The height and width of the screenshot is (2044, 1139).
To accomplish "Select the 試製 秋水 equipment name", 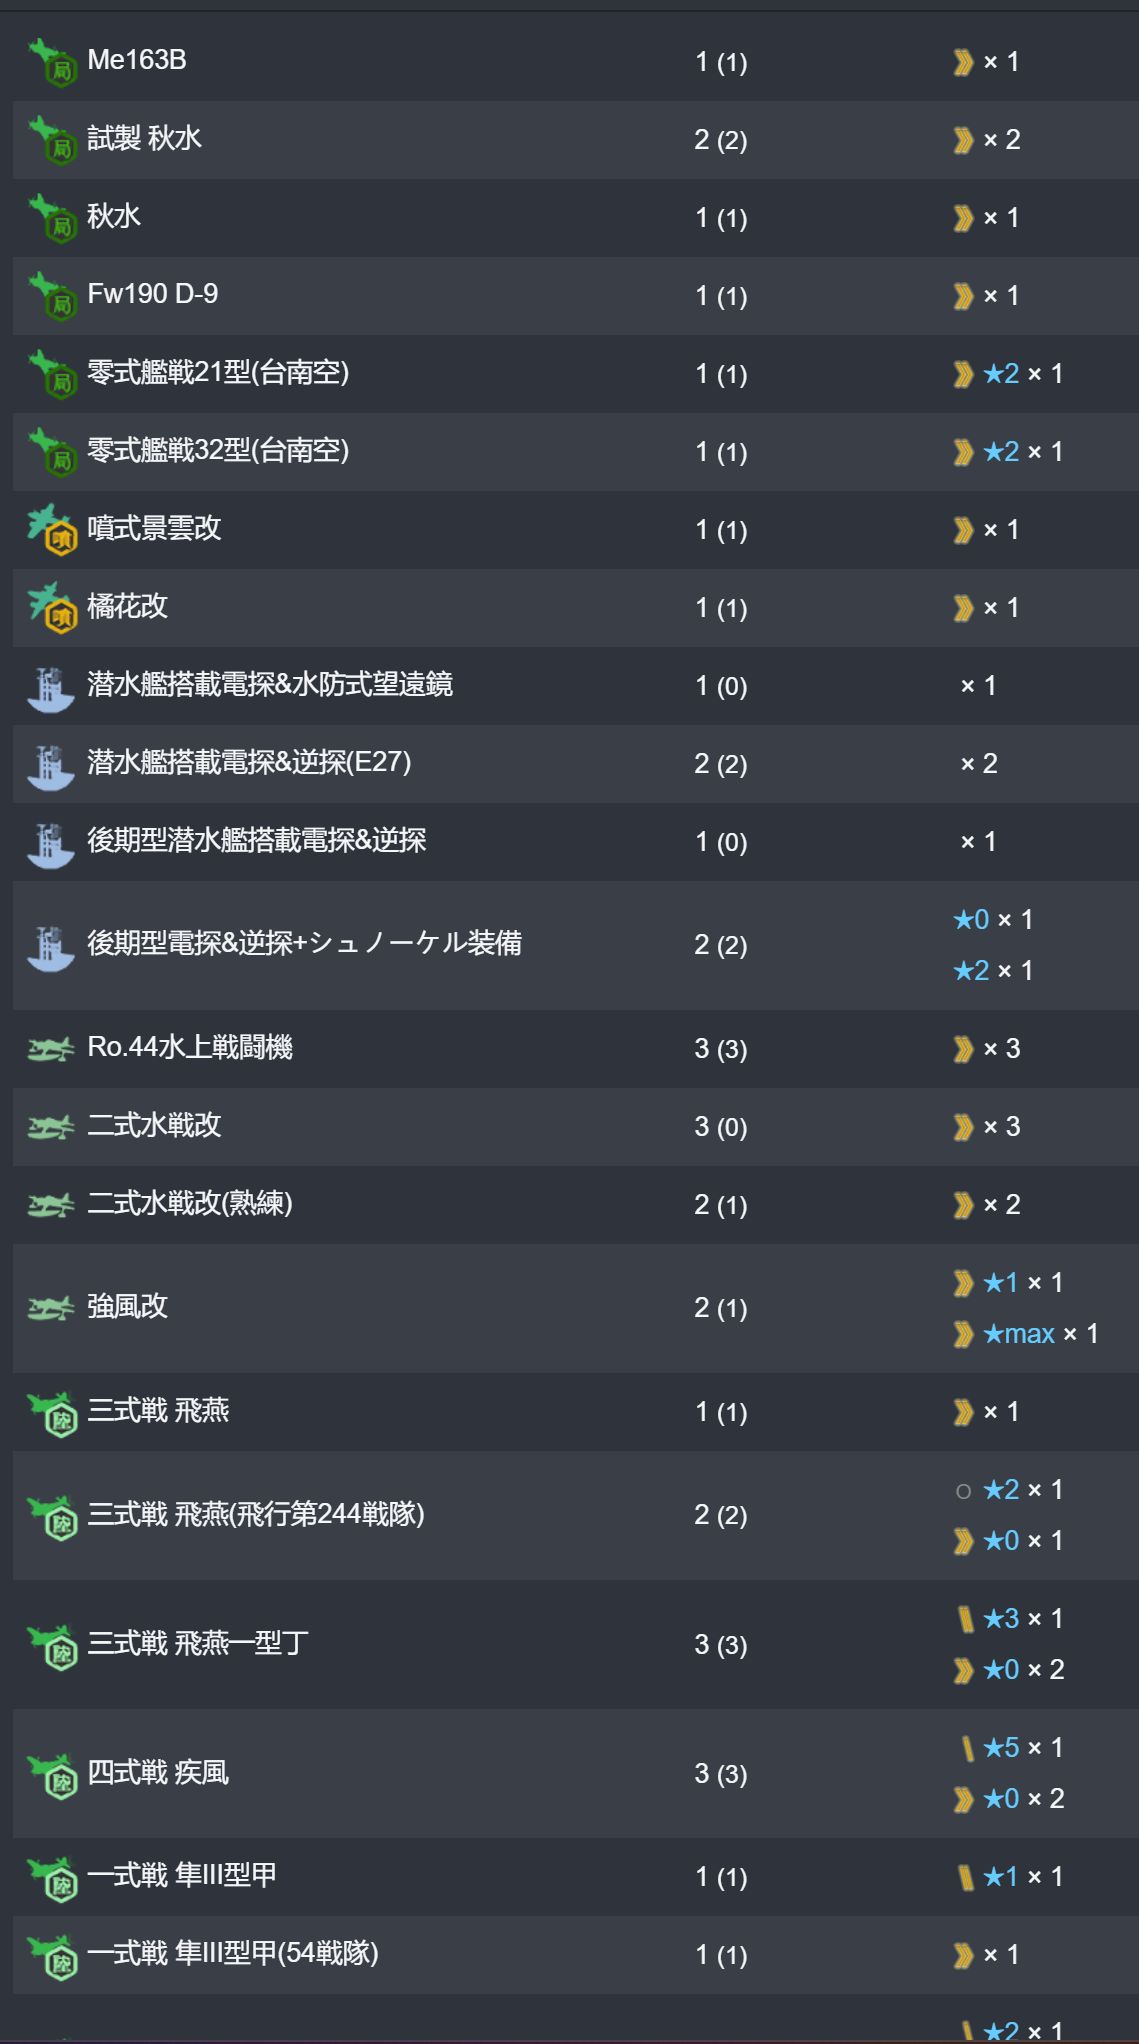I will 145,139.
